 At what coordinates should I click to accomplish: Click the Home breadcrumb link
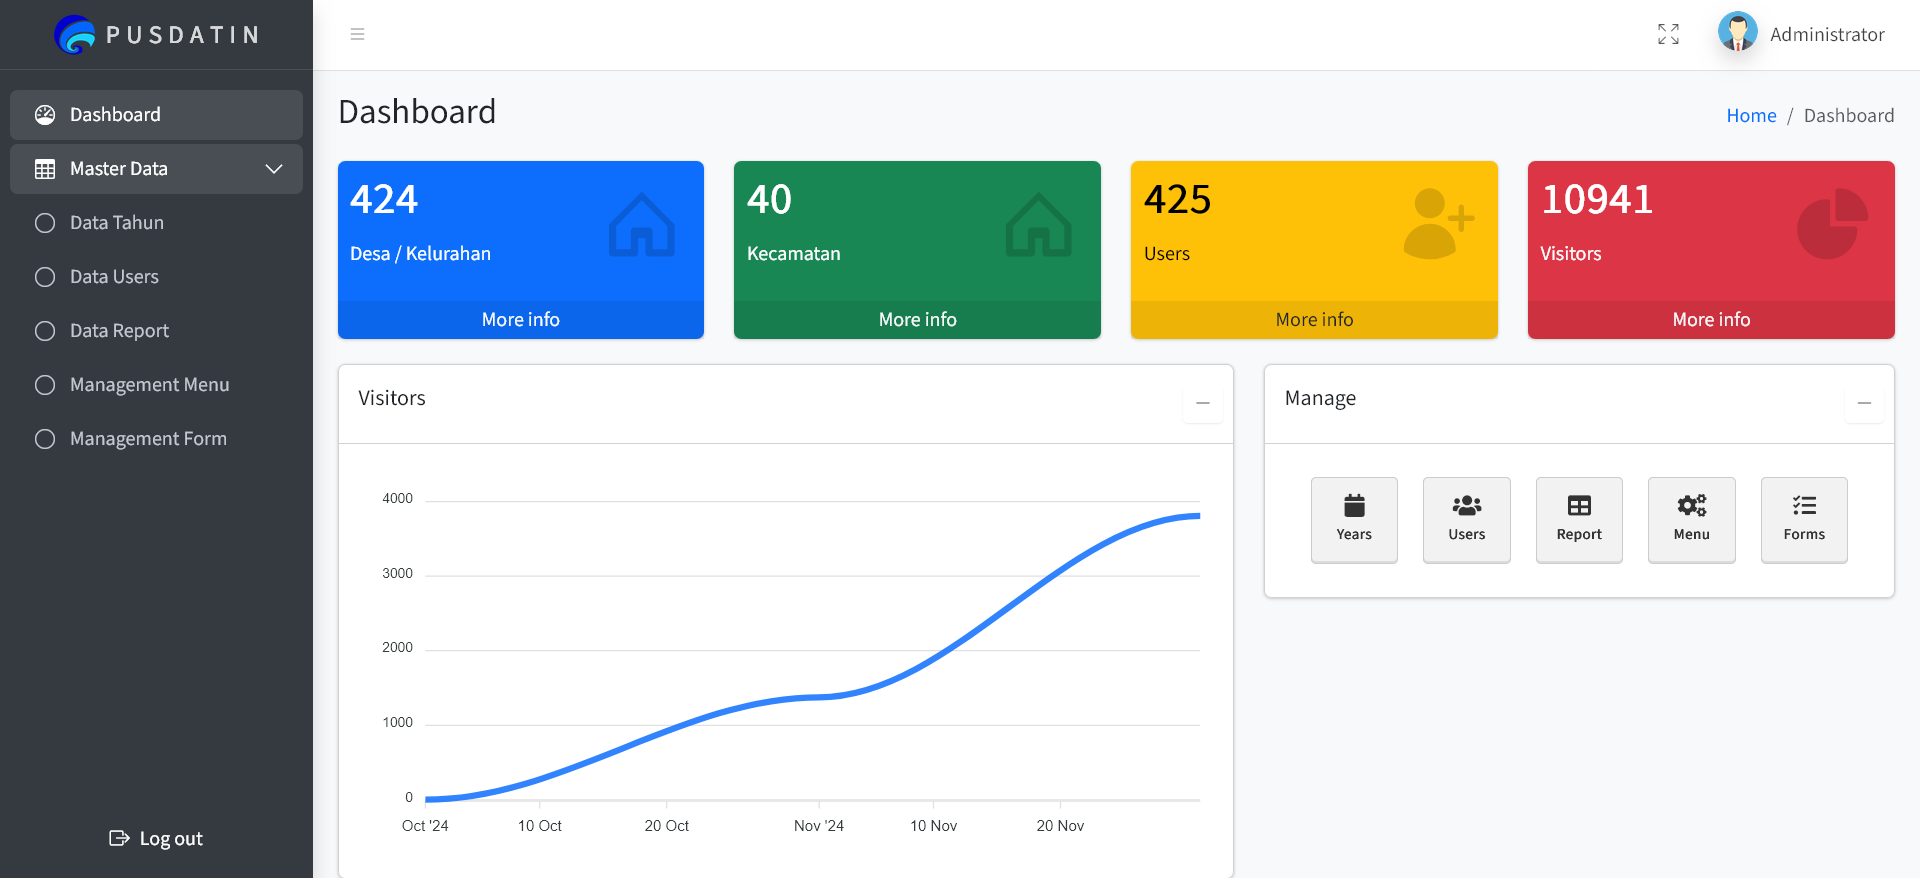click(x=1751, y=116)
